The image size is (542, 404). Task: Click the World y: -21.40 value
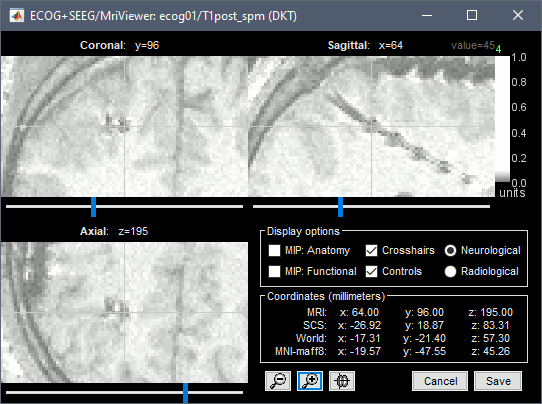tap(424, 338)
